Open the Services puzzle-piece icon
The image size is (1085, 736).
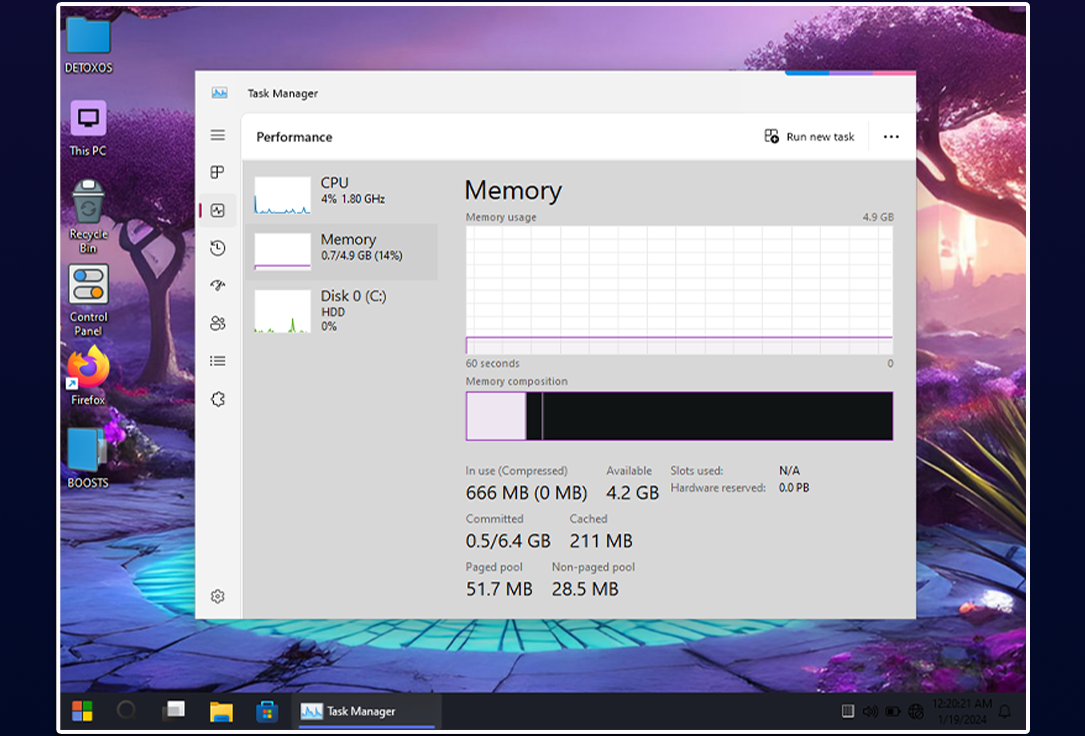click(217, 399)
